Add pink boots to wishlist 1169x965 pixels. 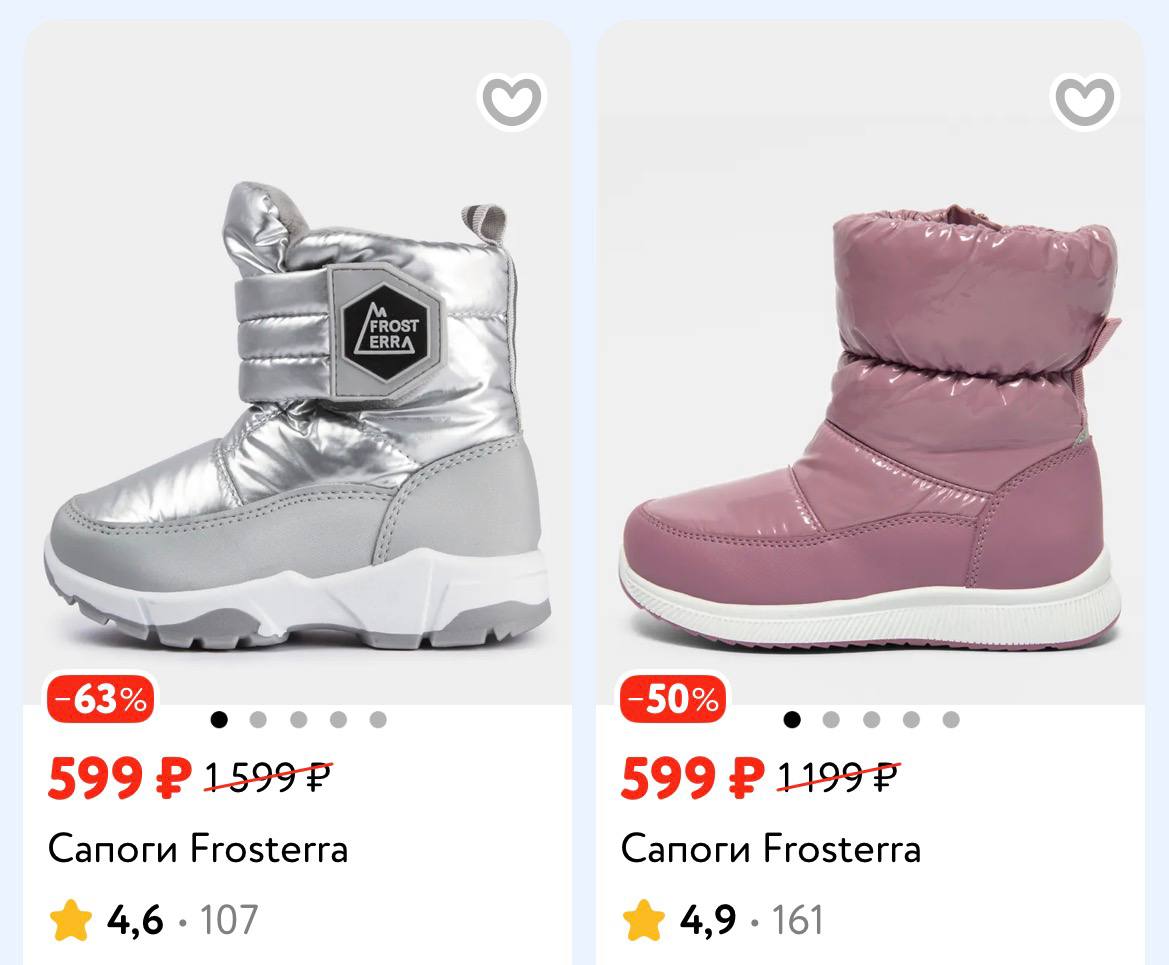coord(1084,100)
